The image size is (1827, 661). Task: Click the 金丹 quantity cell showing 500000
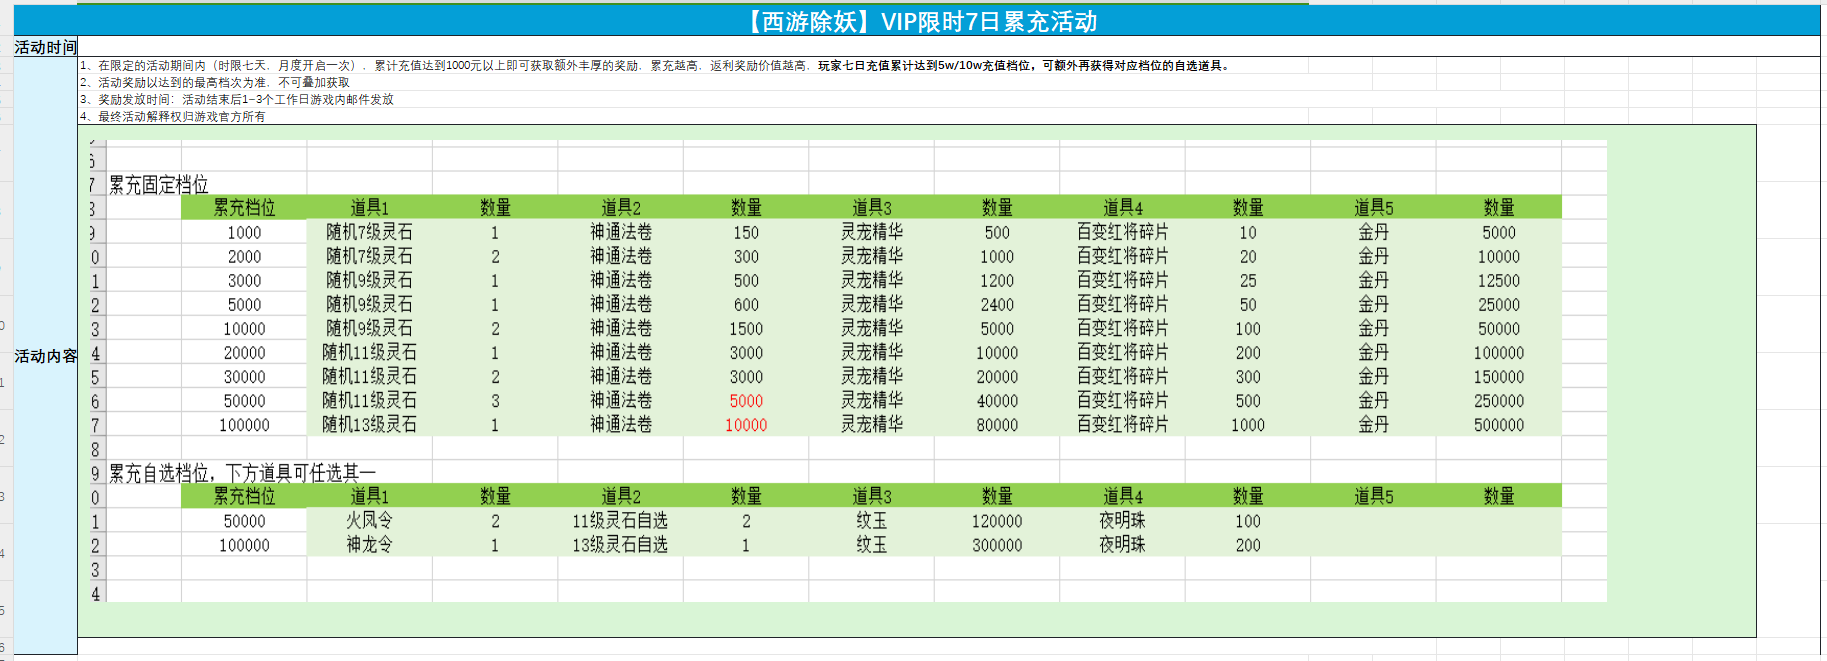pyautogui.click(x=1498, y=425)
